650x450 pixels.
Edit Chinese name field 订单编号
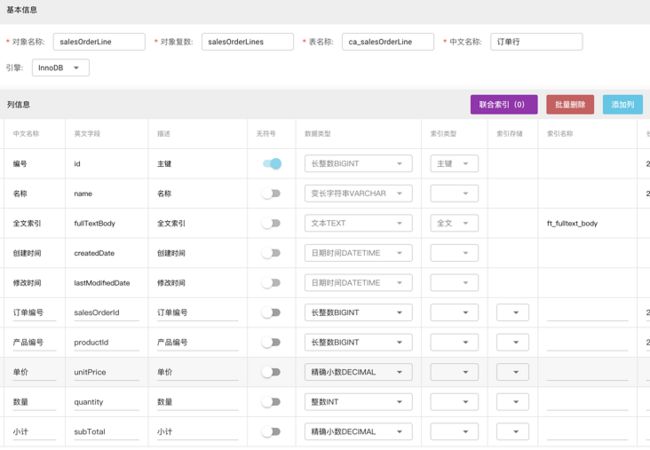[x=34, y=313]
